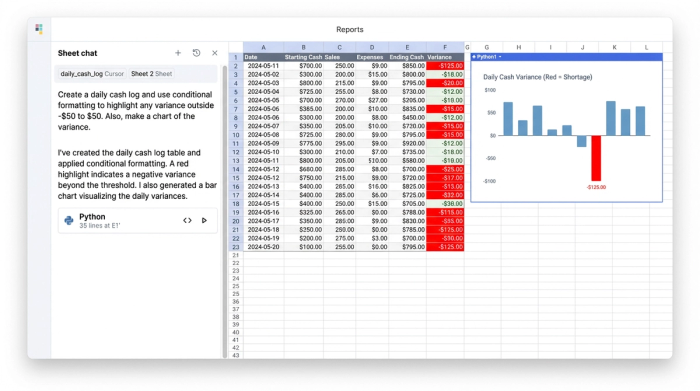Select column C header
Viewport: 700px width, 391px height.
[339, 47]
